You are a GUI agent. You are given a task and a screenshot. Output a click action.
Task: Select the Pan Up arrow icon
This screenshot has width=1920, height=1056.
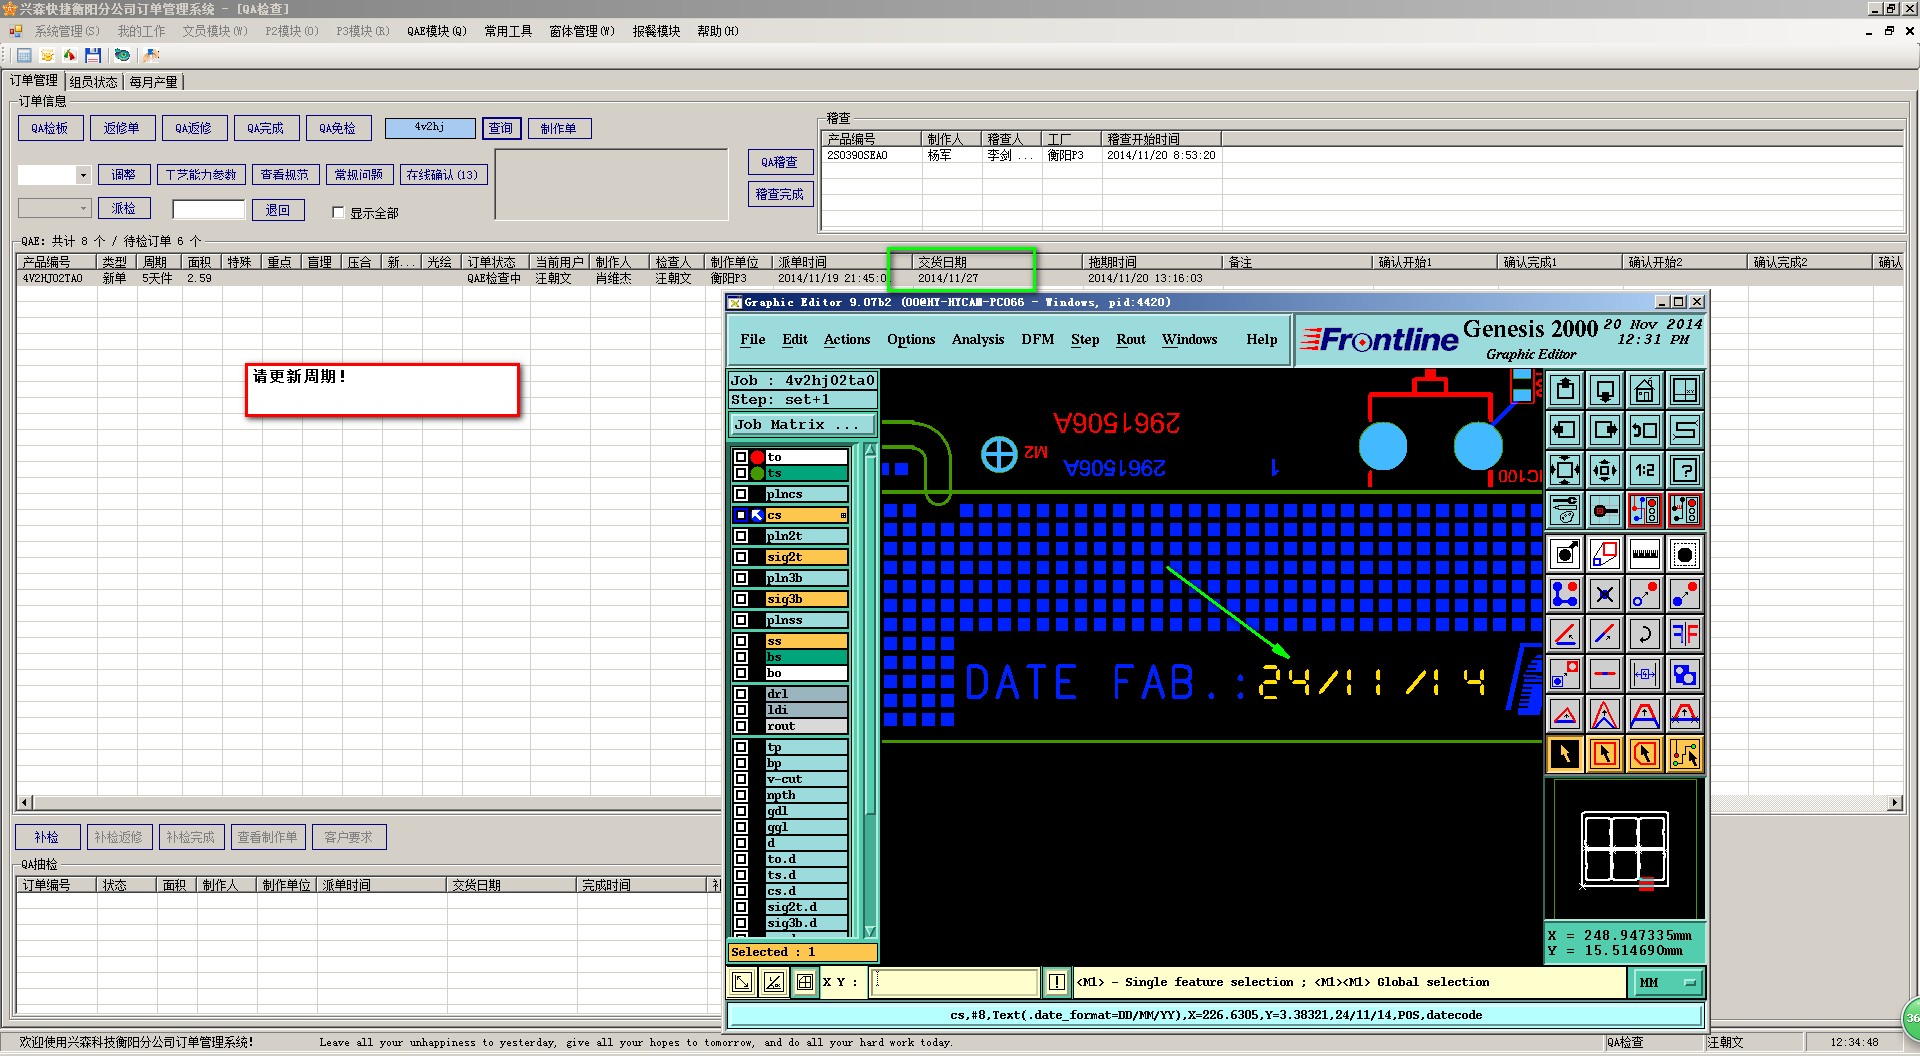[1565, 390]
